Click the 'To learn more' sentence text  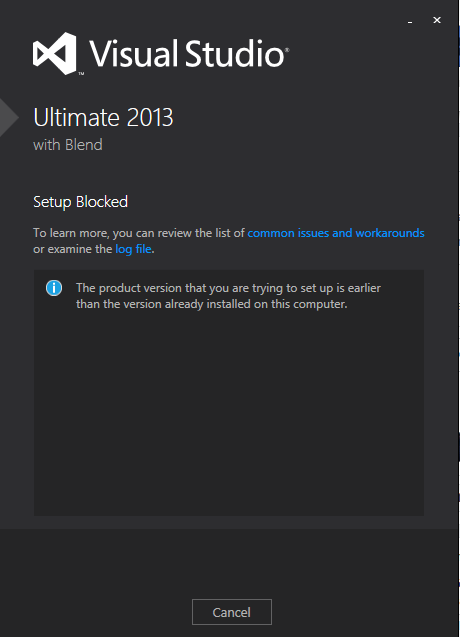click(x=139, y=233)
